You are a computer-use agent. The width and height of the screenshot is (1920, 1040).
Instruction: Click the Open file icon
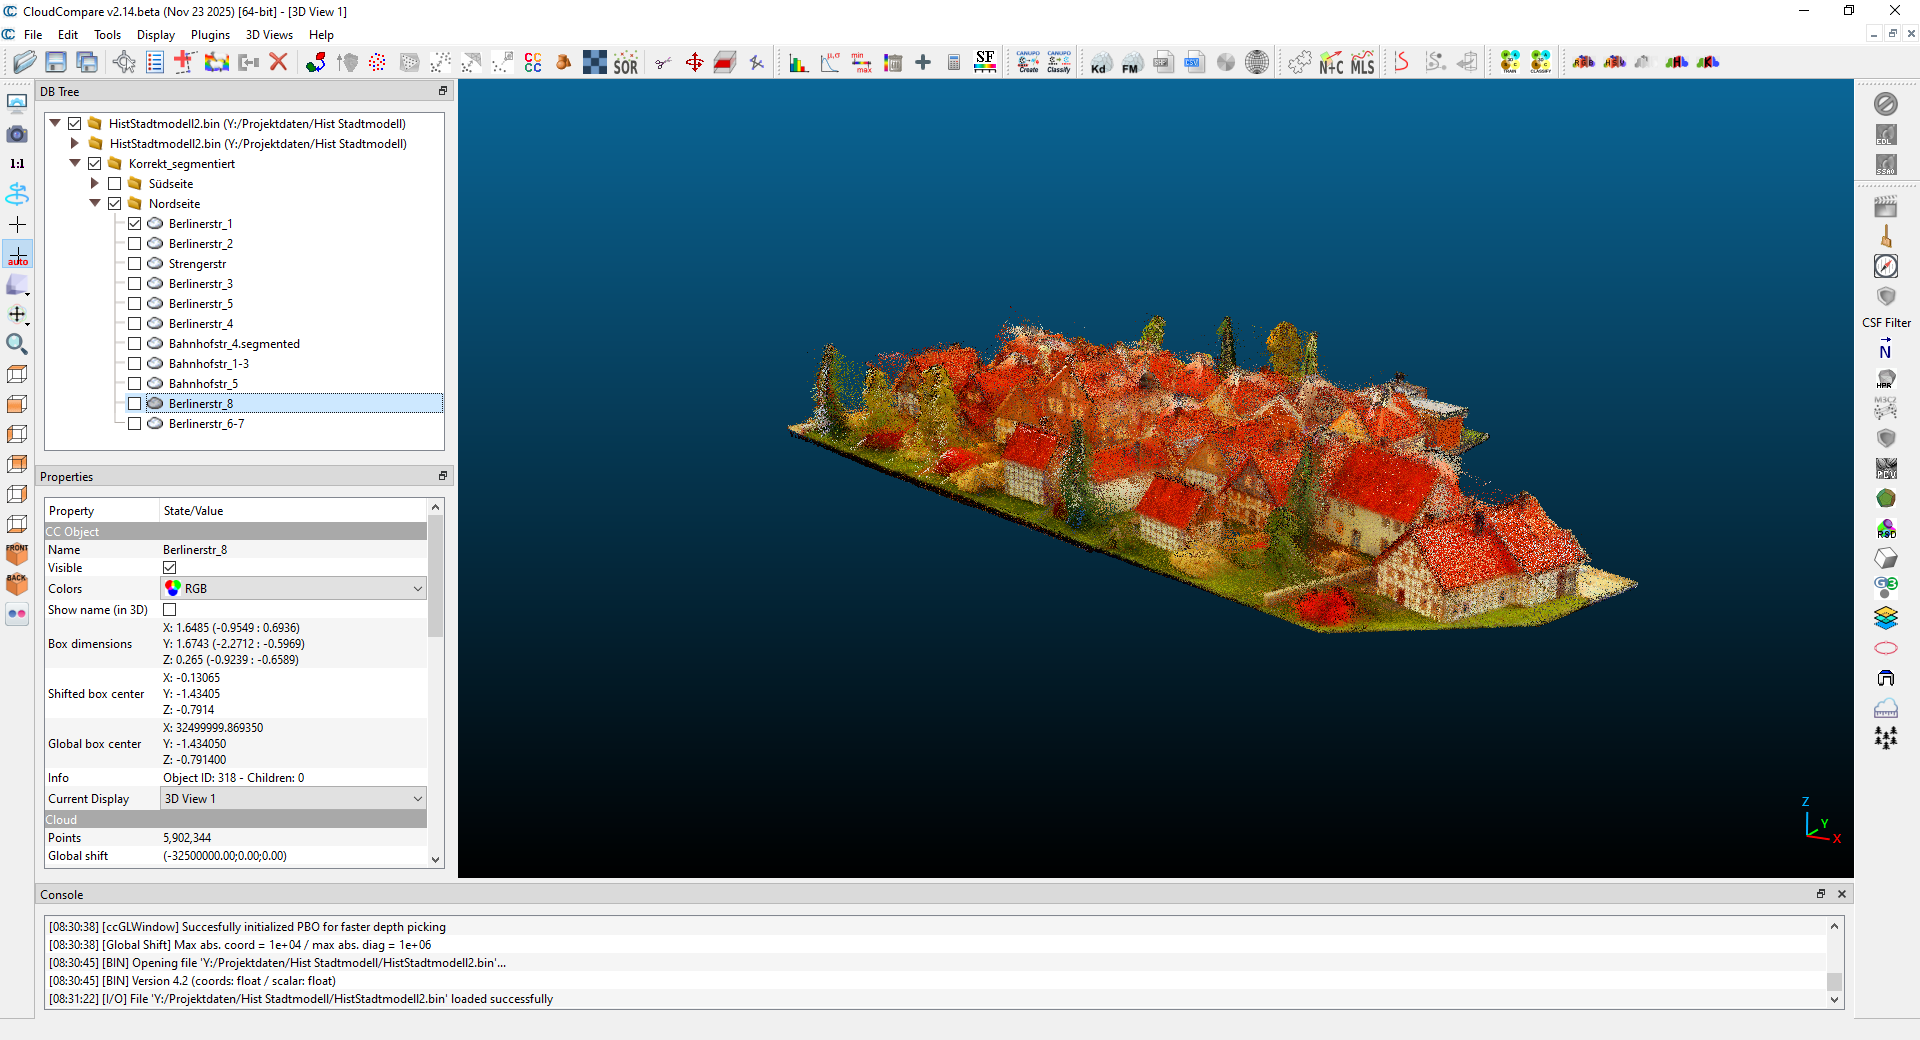[x=25, y=62]
